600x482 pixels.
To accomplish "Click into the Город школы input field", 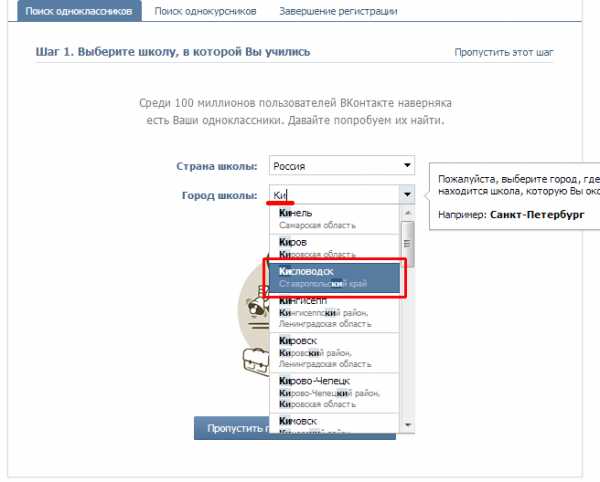I will (x=334, y=195).
